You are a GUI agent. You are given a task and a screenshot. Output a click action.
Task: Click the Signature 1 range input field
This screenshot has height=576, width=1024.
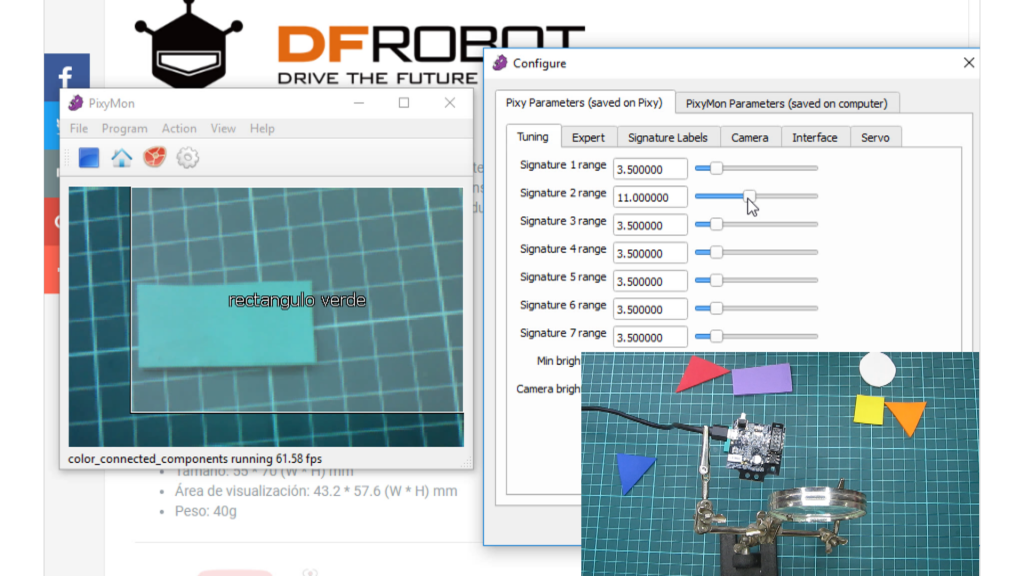tap(650, 169)
